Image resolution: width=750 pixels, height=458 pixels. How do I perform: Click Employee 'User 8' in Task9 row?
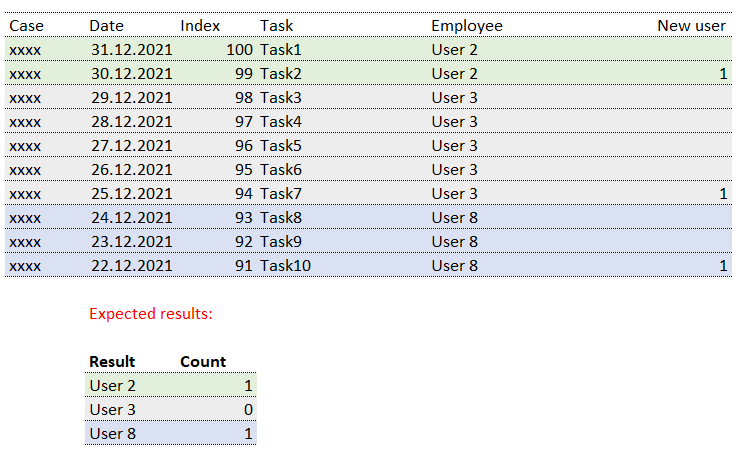pos(454,241)
